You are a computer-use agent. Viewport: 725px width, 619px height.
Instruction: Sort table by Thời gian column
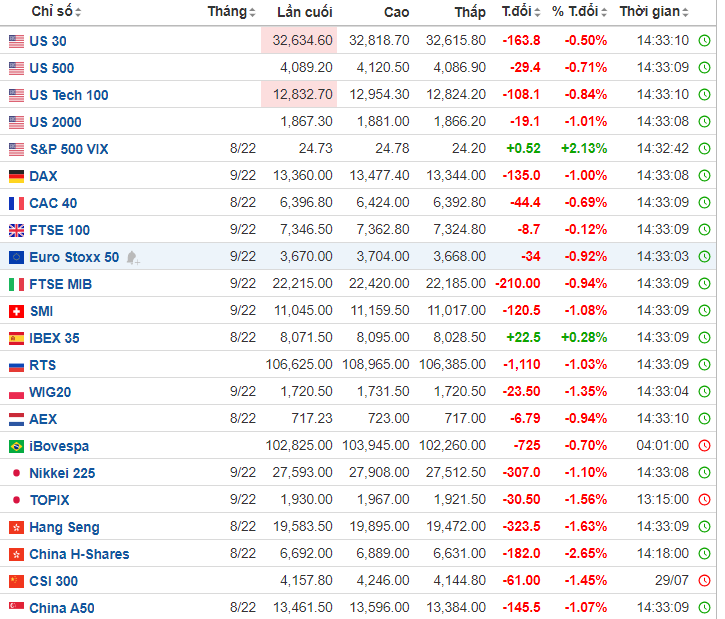[x=654, y=12]
